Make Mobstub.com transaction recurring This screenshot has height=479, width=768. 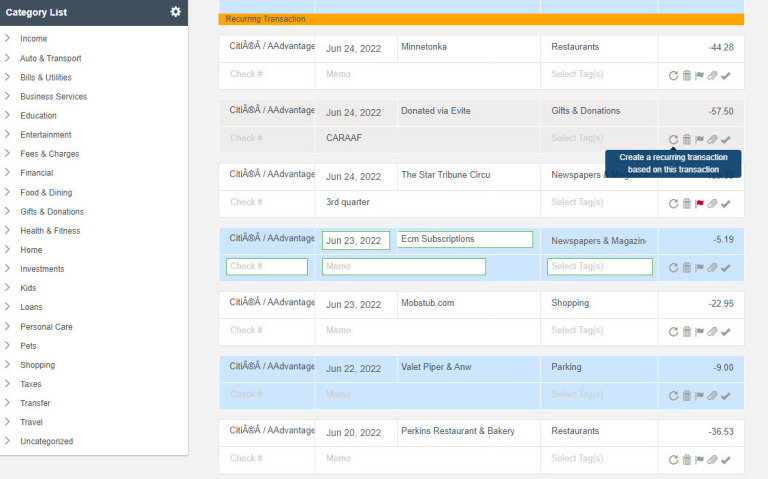[673, 332]
